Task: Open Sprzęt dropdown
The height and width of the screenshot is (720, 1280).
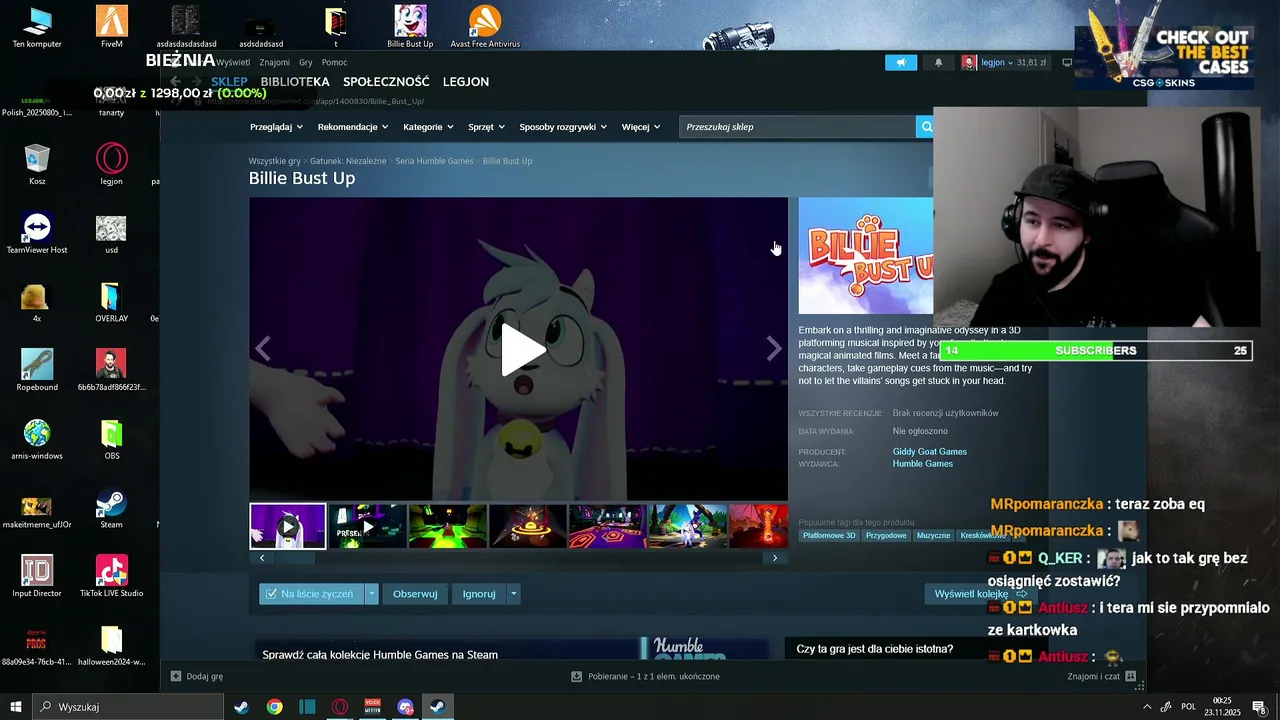Action: (x=486, y=127)
